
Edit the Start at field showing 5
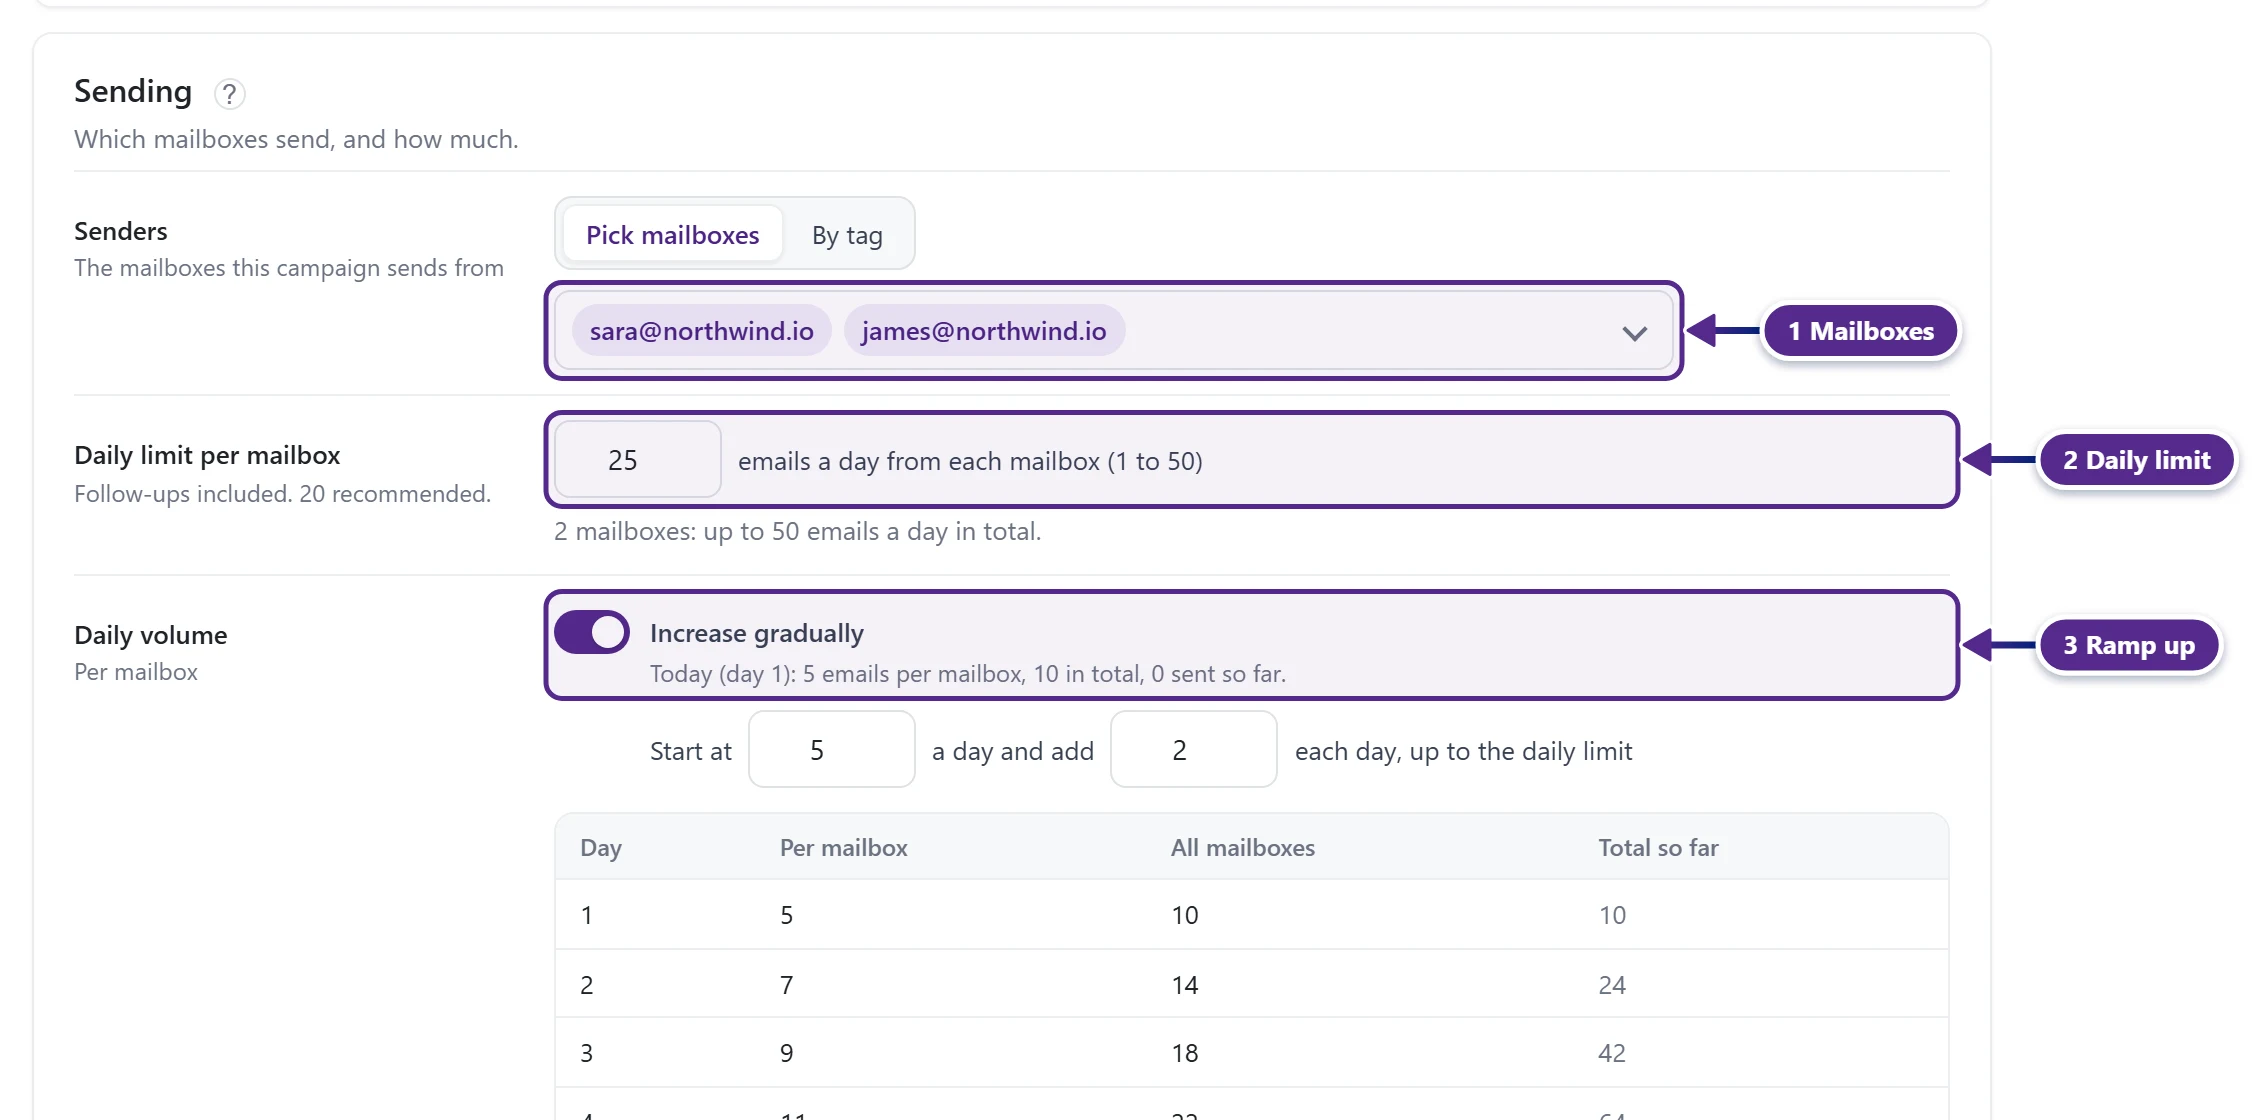tap(831, 750)
